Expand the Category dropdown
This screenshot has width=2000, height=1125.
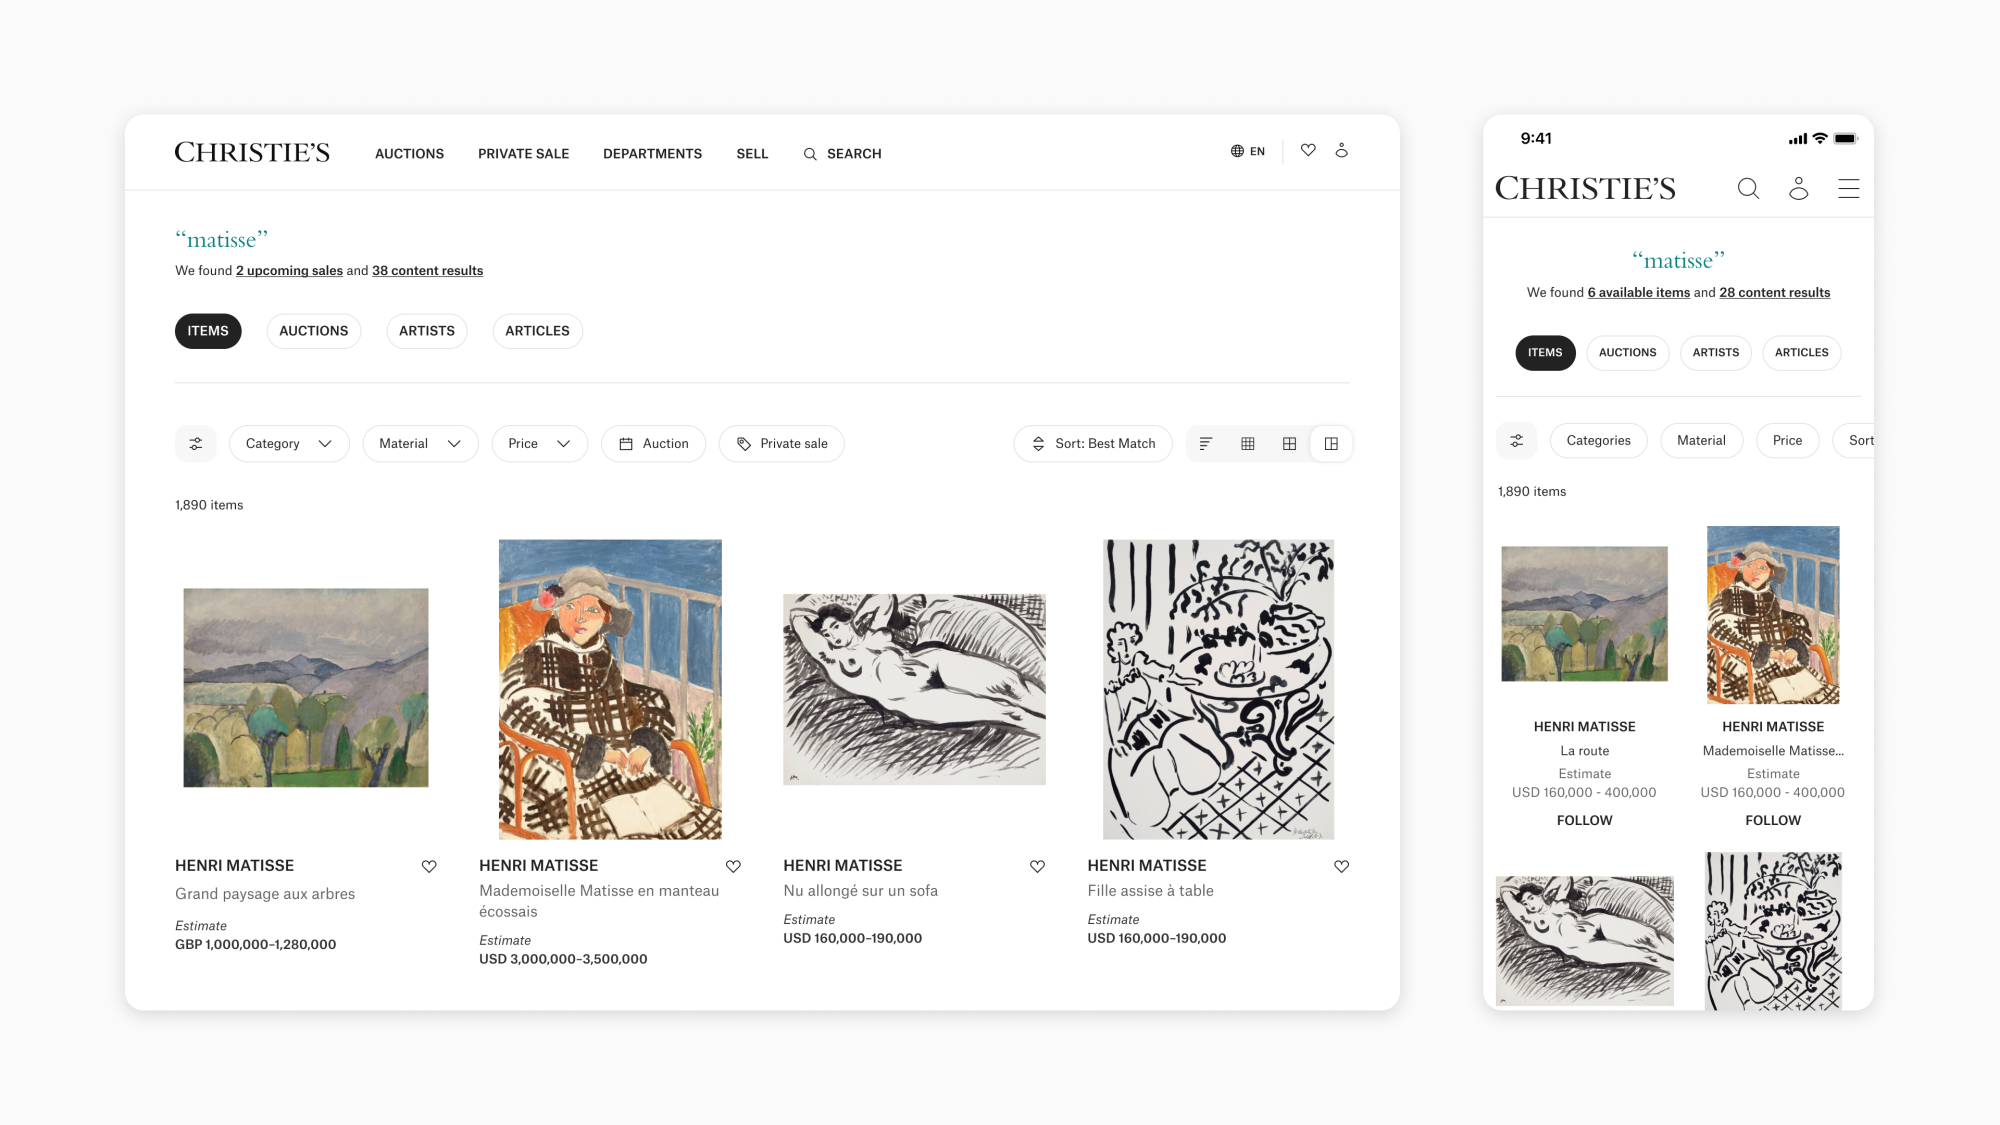coord(289,444)
